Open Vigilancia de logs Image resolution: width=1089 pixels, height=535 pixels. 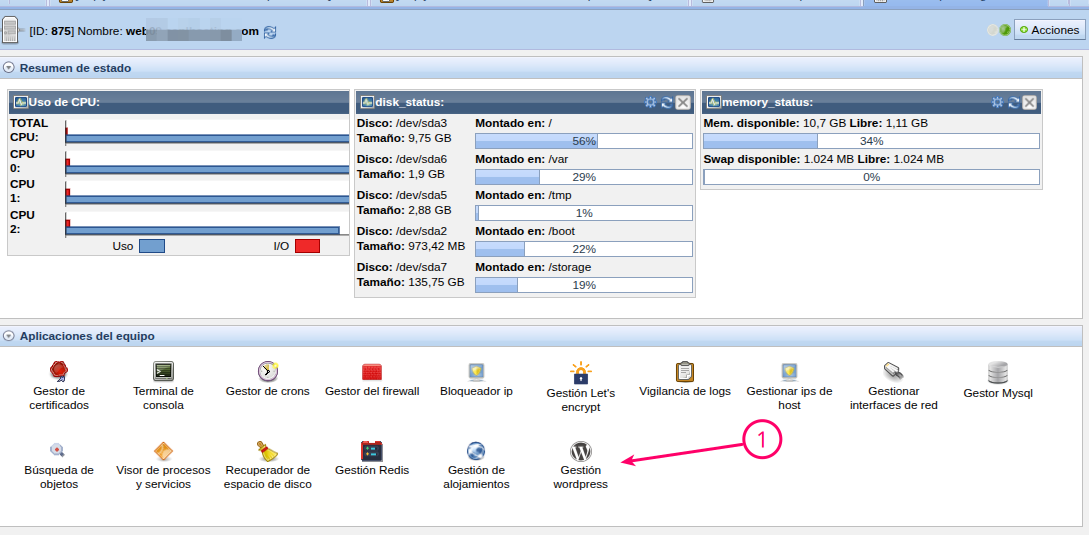[x=685, y=372]
